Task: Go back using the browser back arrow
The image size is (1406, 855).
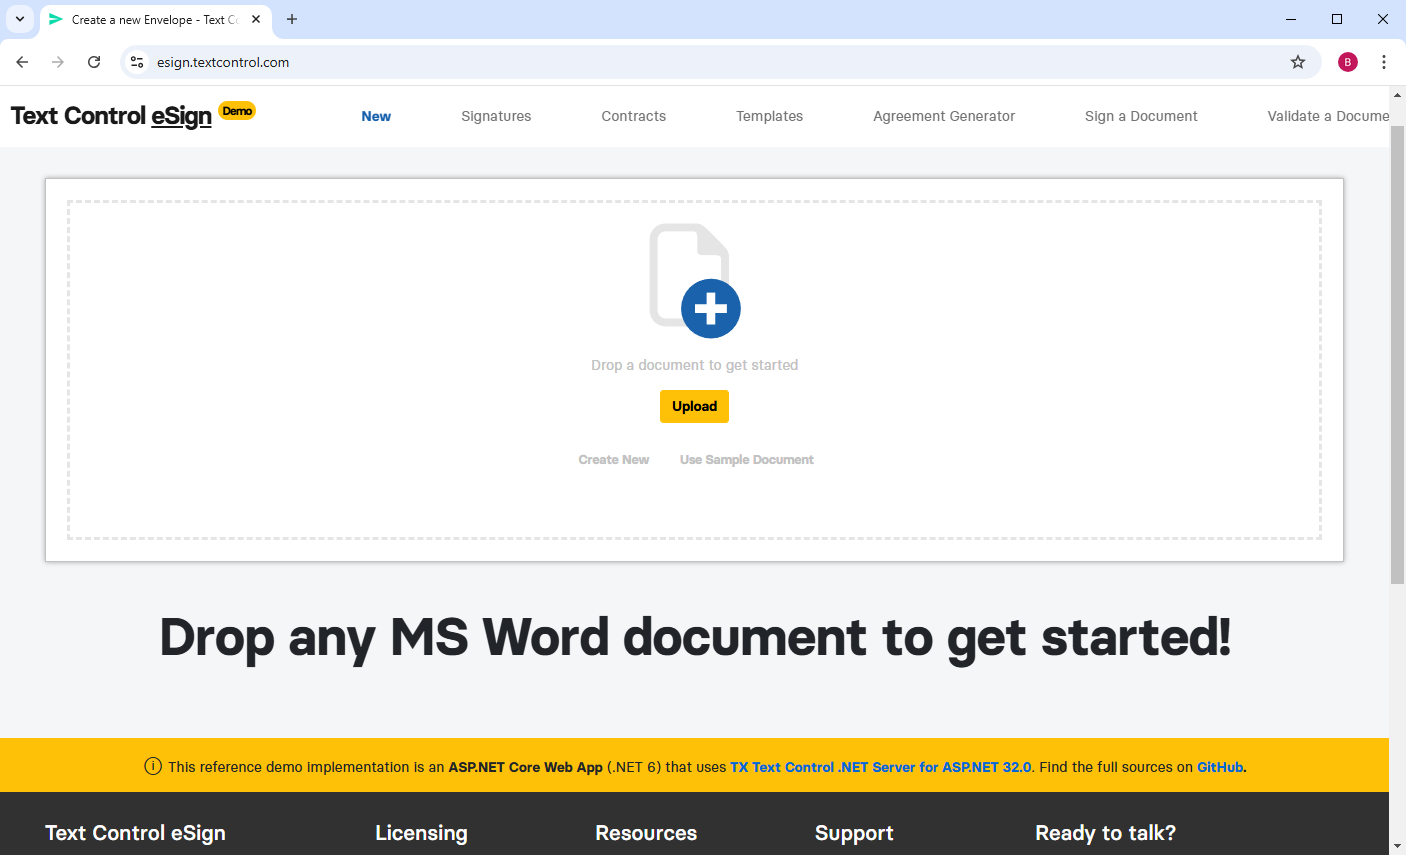Action: click(22, 62)
